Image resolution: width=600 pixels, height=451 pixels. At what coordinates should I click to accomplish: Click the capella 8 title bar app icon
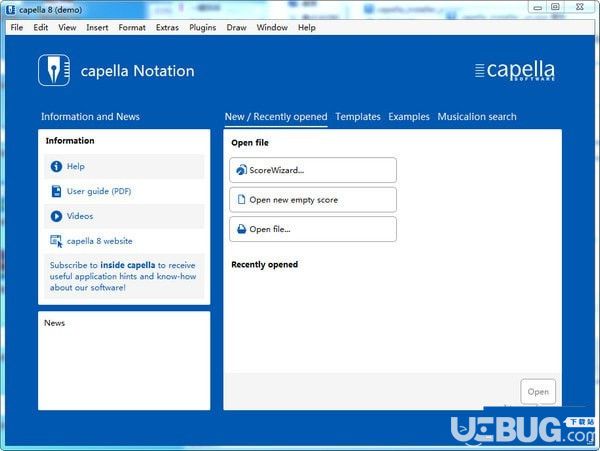point(11,10)
